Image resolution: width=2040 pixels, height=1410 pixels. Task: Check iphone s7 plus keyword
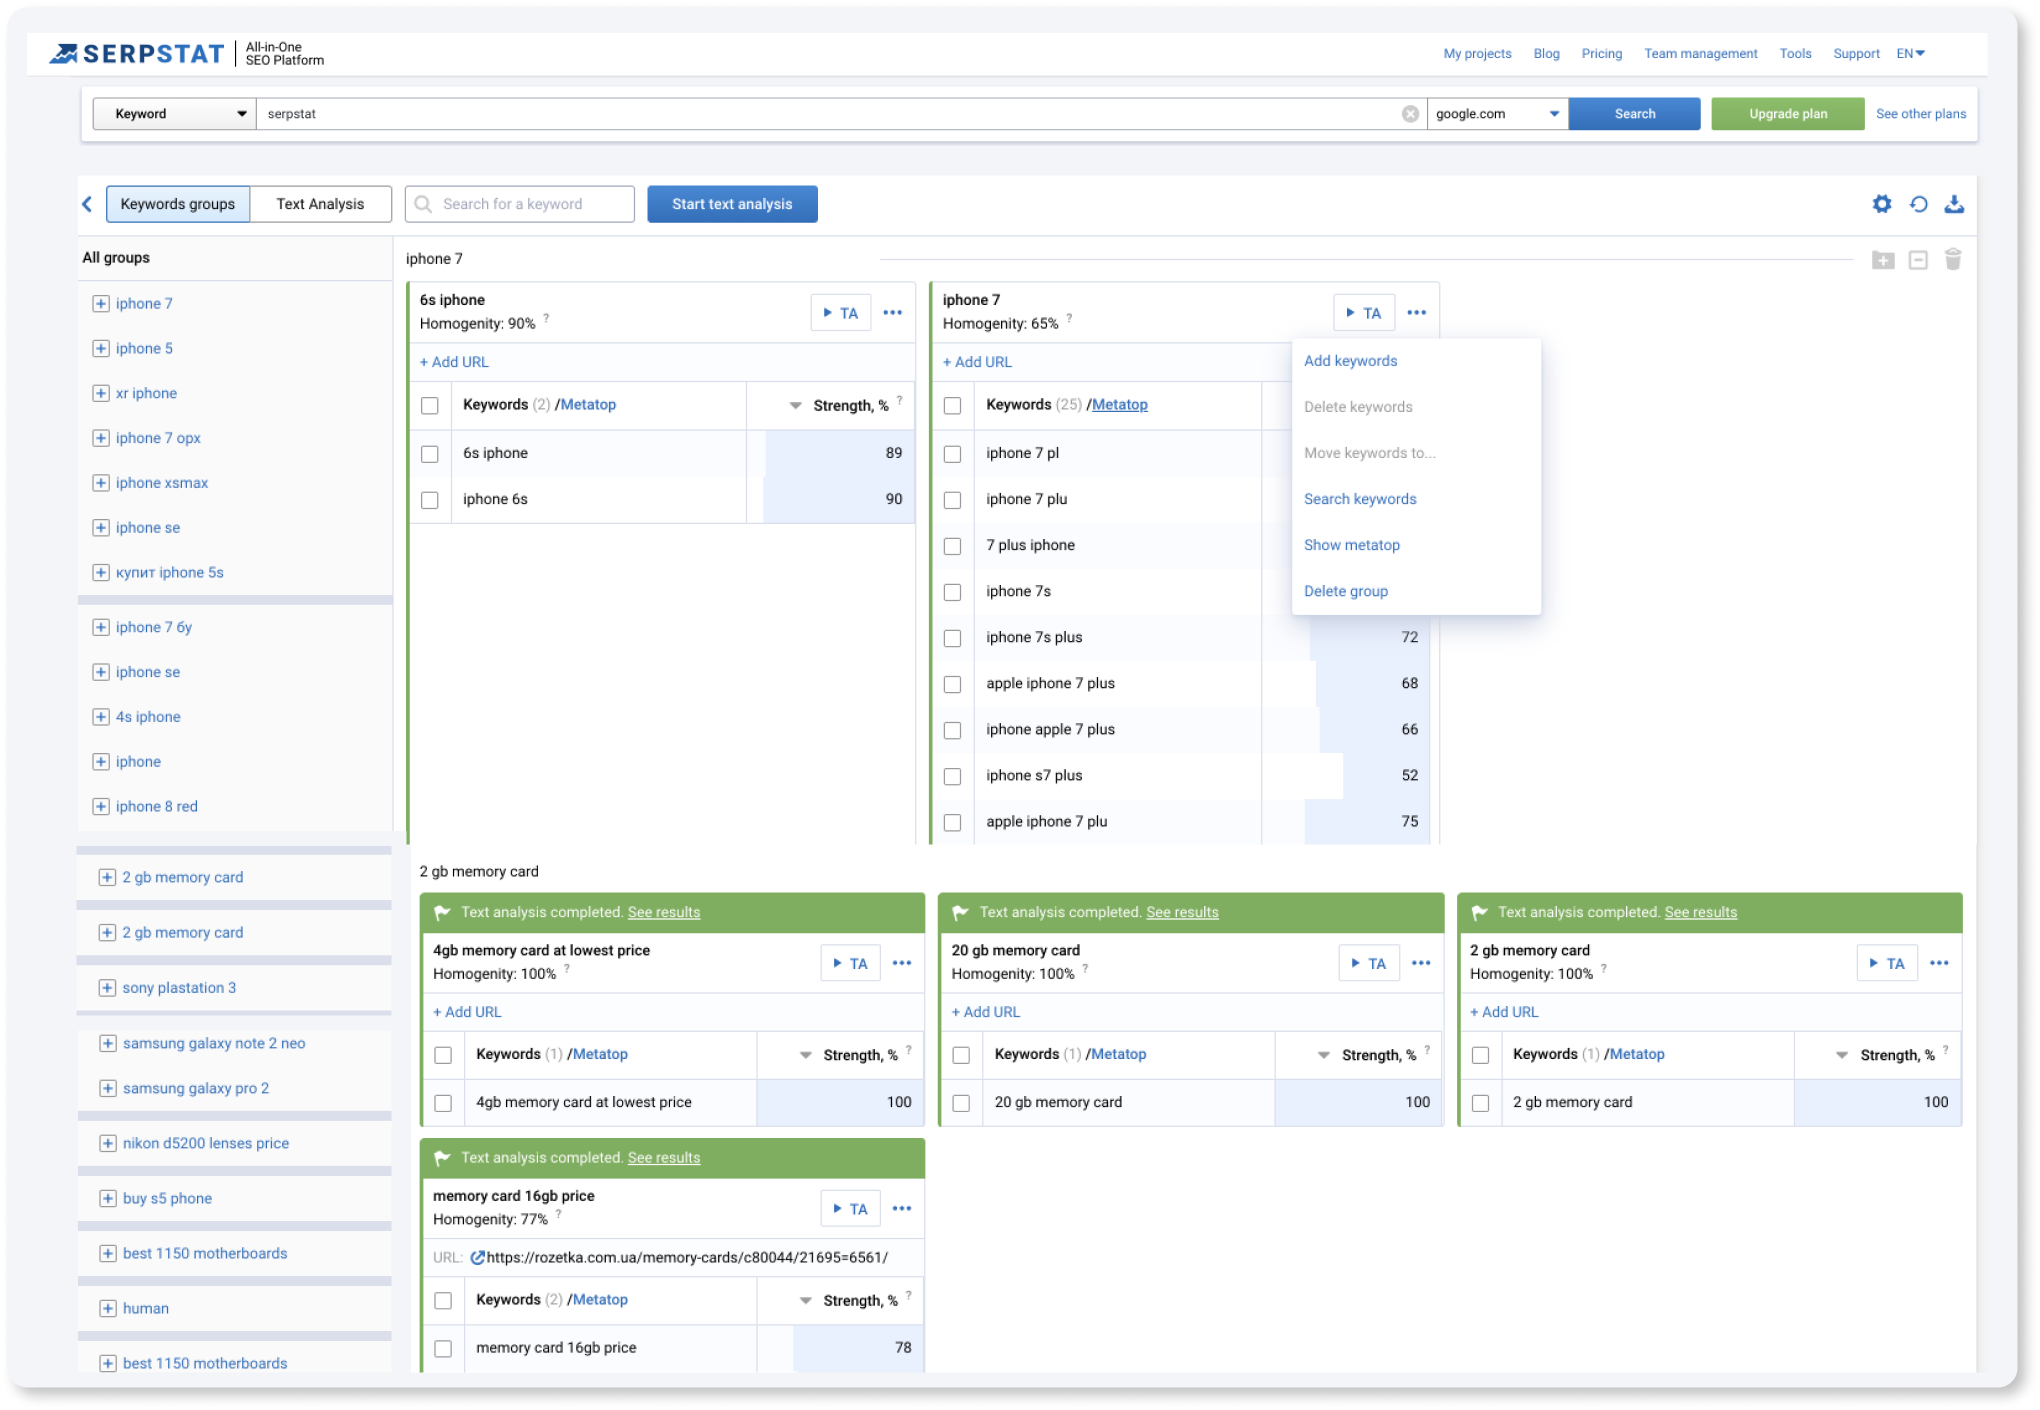click(x=953, y=776)
